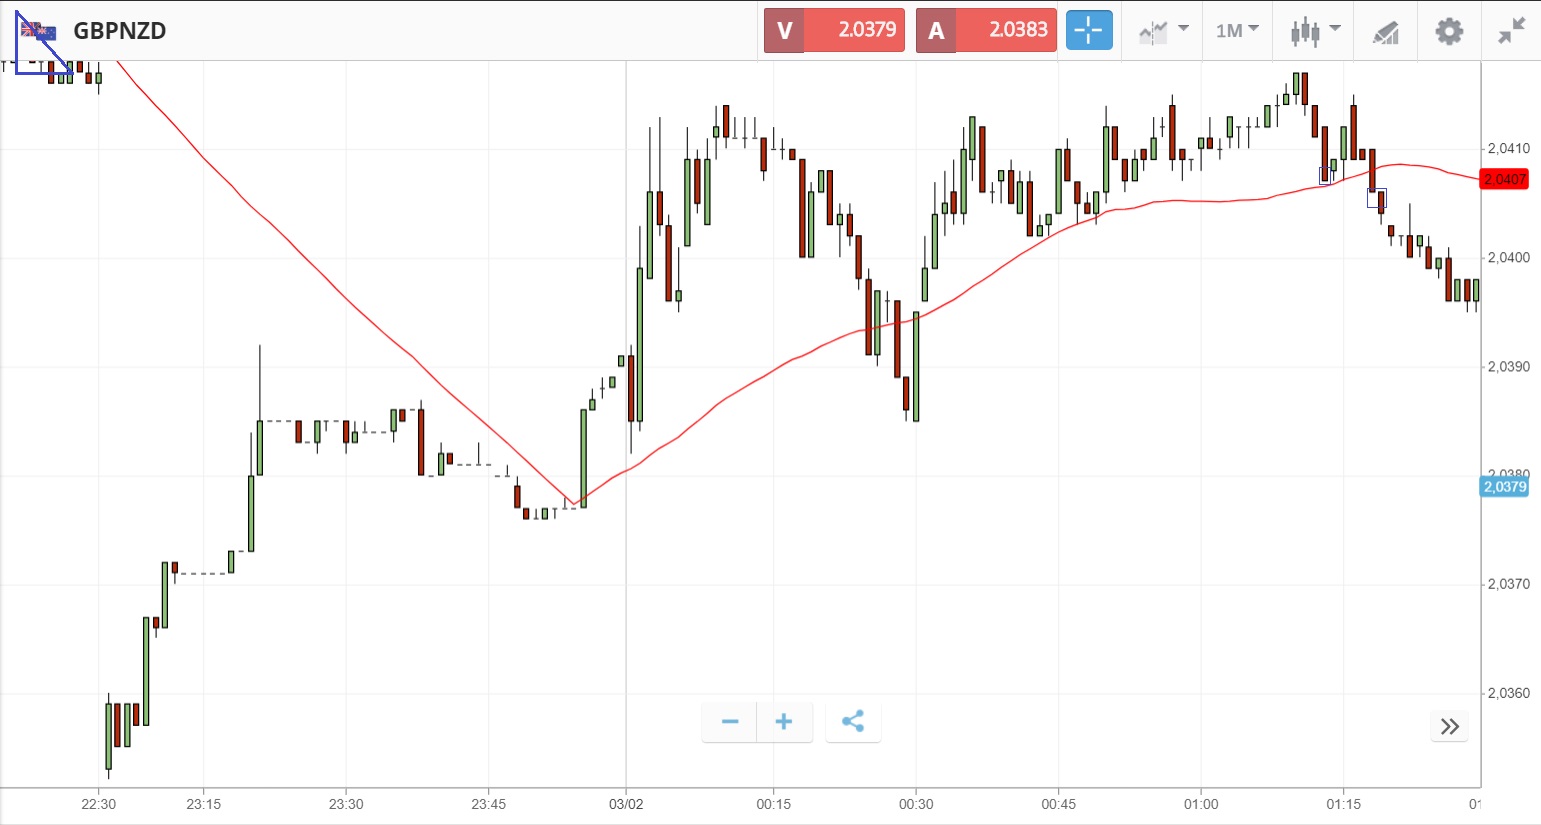This screenshot has width=1541, height=825.
Task: Open the compare chart dropdown
Action: (1163, 31)
